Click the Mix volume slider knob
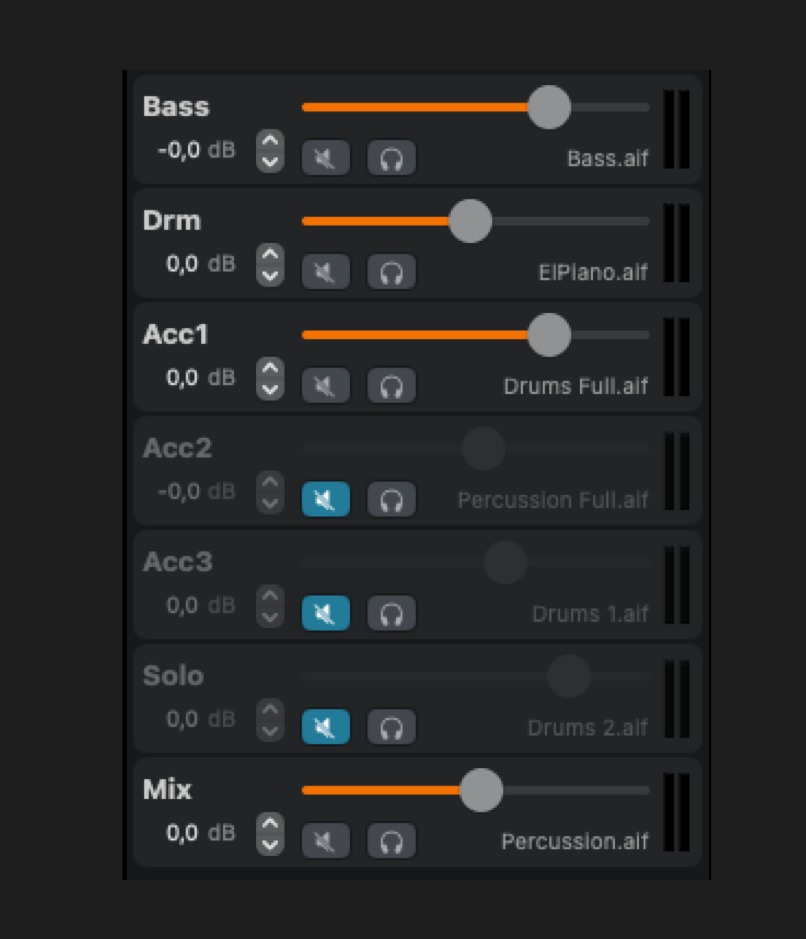The height and width of the screenshot is (939, 806). 481,790
